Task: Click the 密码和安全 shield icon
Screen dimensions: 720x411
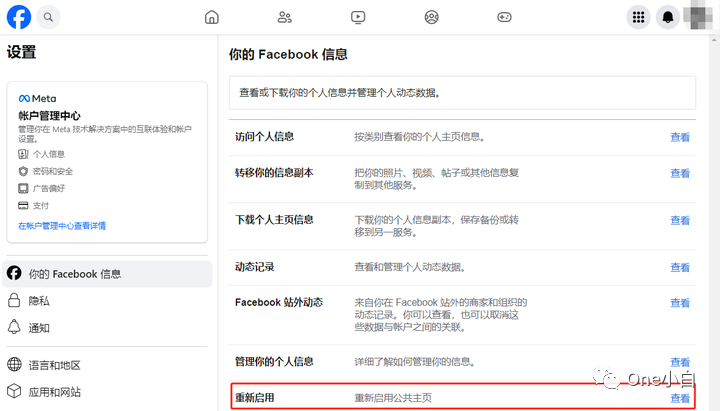Action: point(23,171)
